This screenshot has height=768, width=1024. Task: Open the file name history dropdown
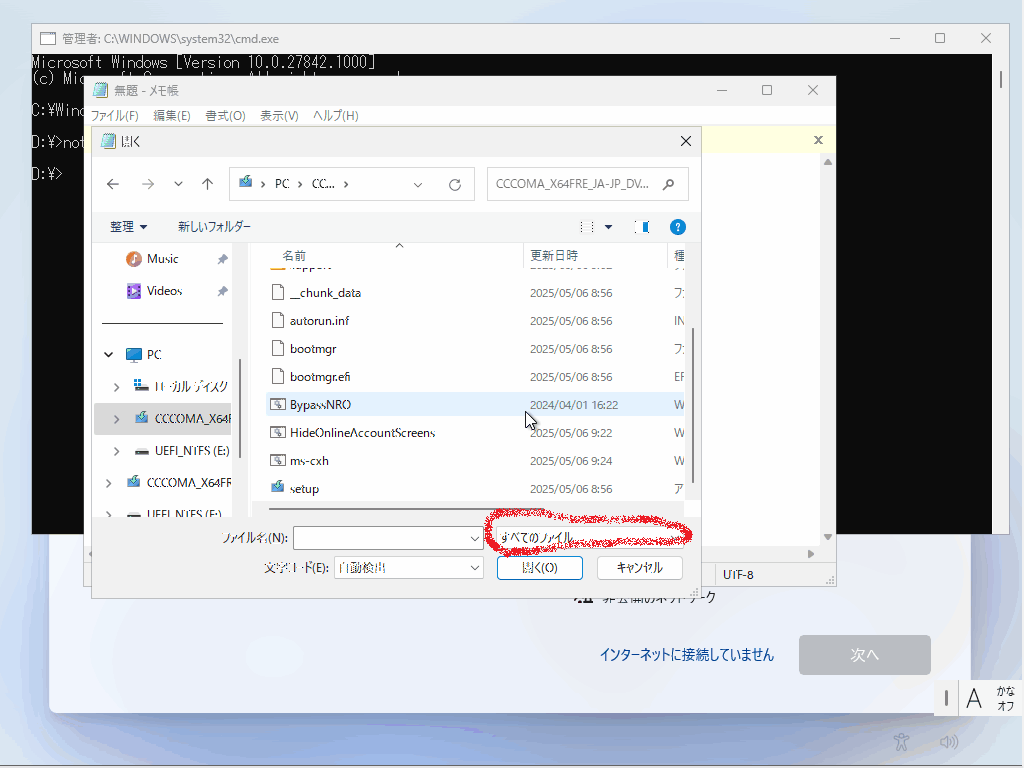tap(475, 539)
